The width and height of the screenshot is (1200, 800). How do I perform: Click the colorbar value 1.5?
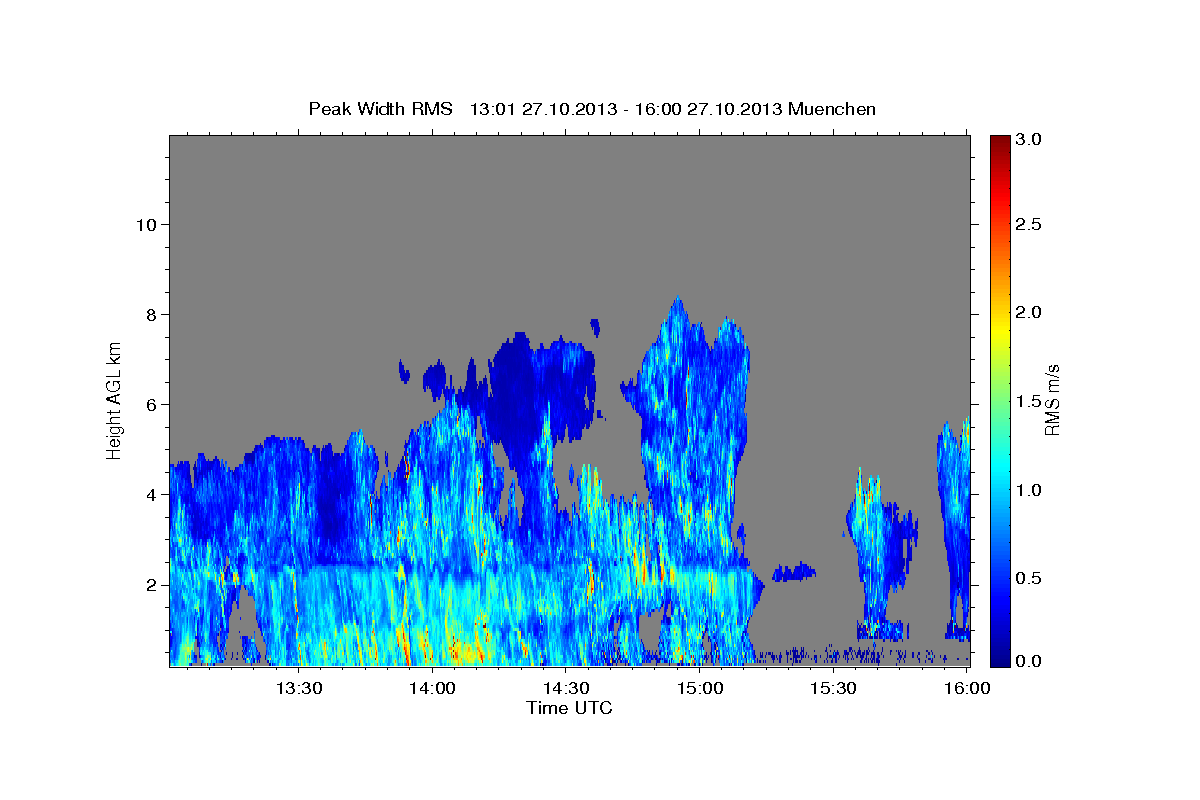1027,401
